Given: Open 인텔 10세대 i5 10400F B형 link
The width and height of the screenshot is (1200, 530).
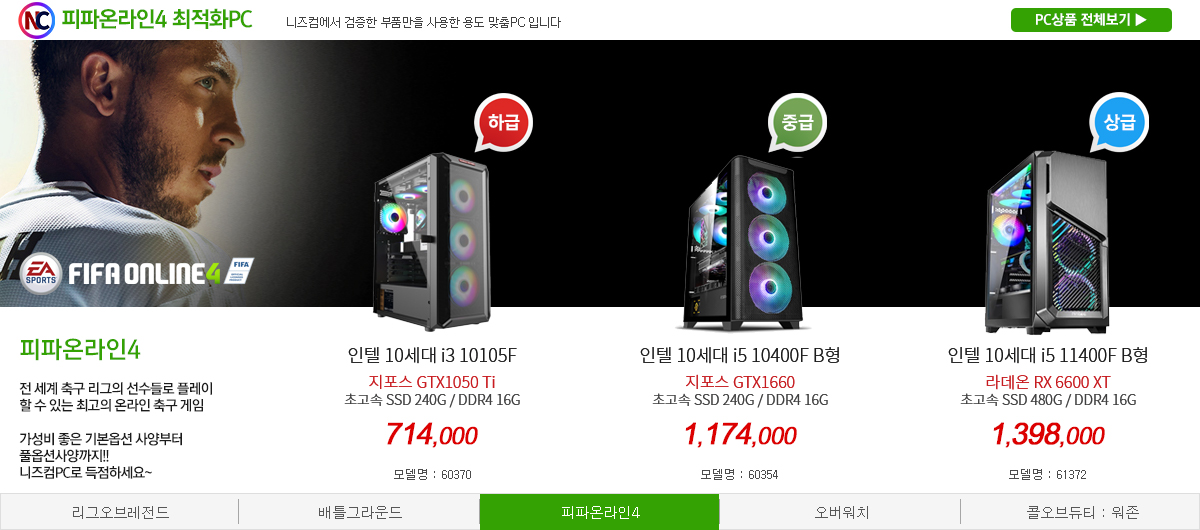Looking at the screenshot, I should [x=740, y=356].
